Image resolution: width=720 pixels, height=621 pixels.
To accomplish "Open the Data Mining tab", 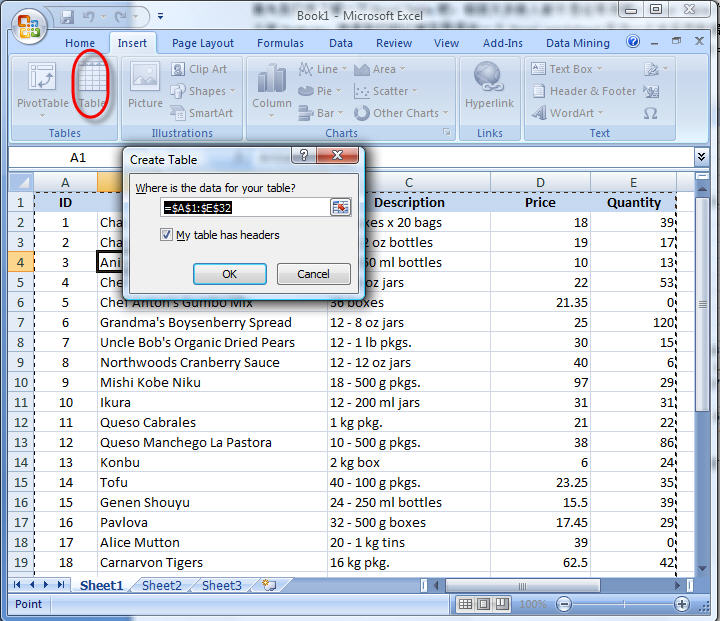I will click(577, 43).
